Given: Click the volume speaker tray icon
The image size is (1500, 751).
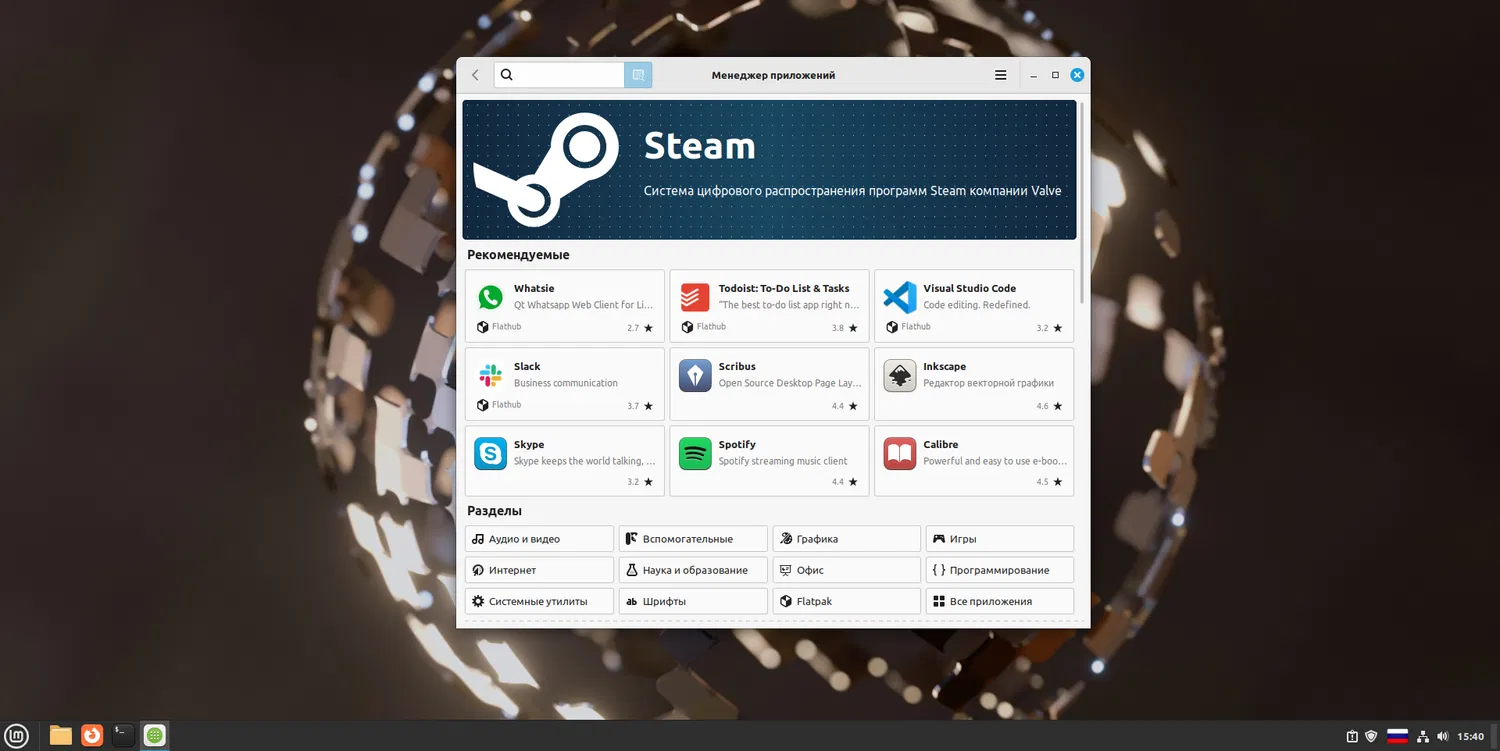Looking at the screenshot, I should click(1444, 737).
